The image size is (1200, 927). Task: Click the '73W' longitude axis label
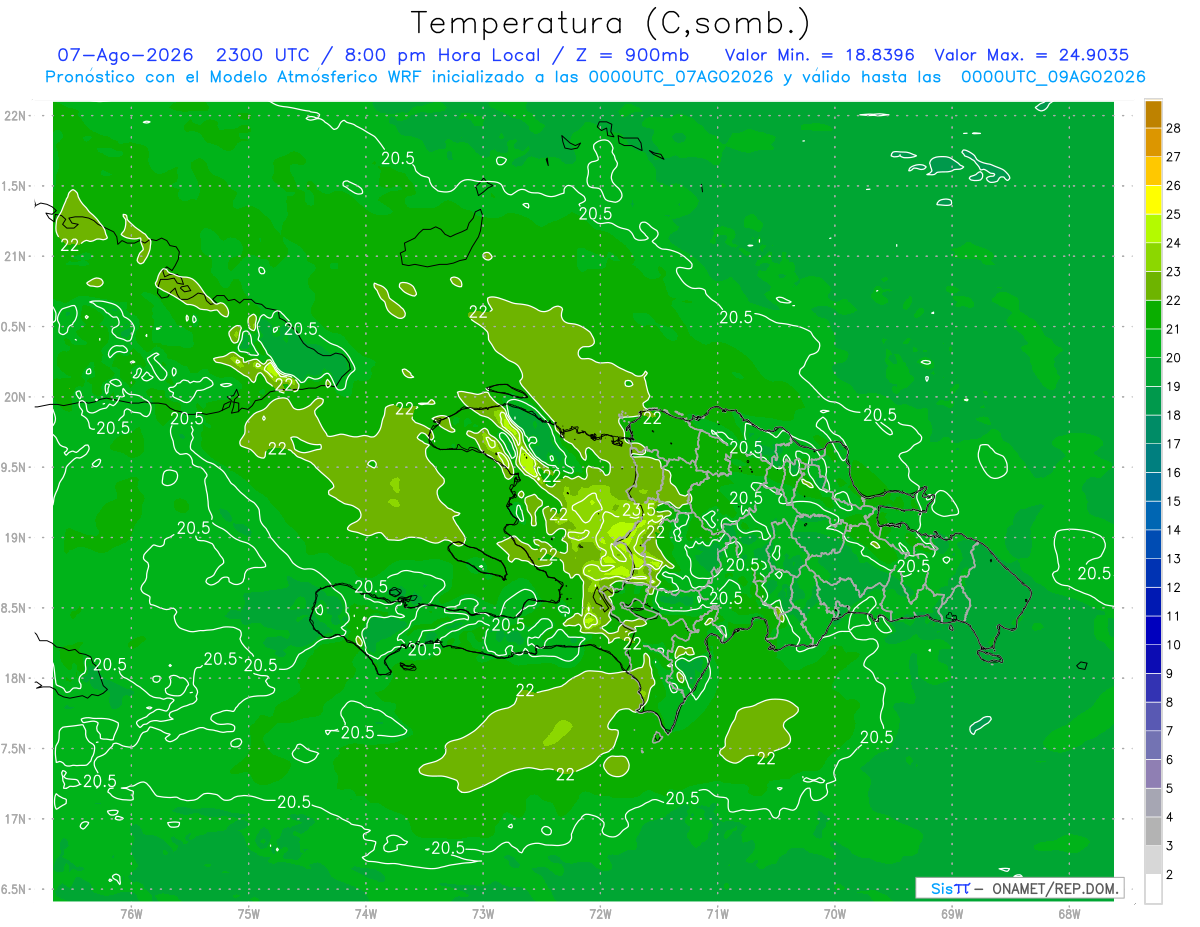pyautogui.click(x=483, y=913)
